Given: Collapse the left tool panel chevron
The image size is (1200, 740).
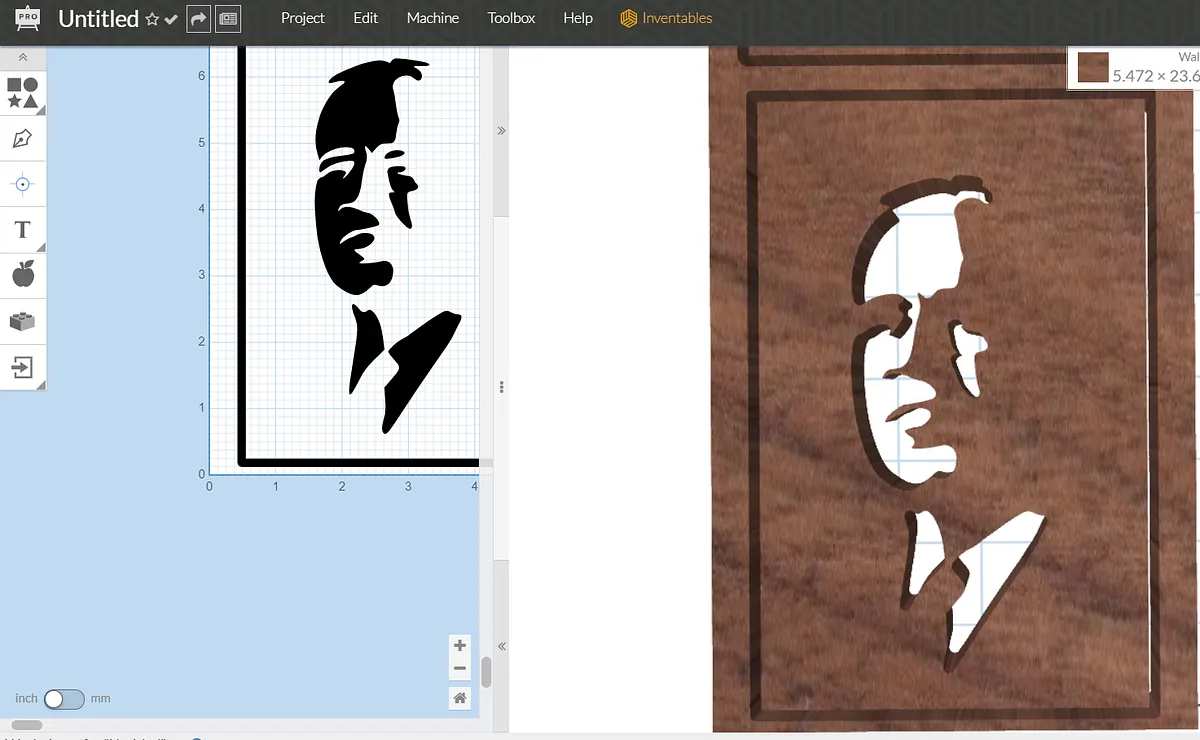Looking at the screenshot, I should (23, 58).
